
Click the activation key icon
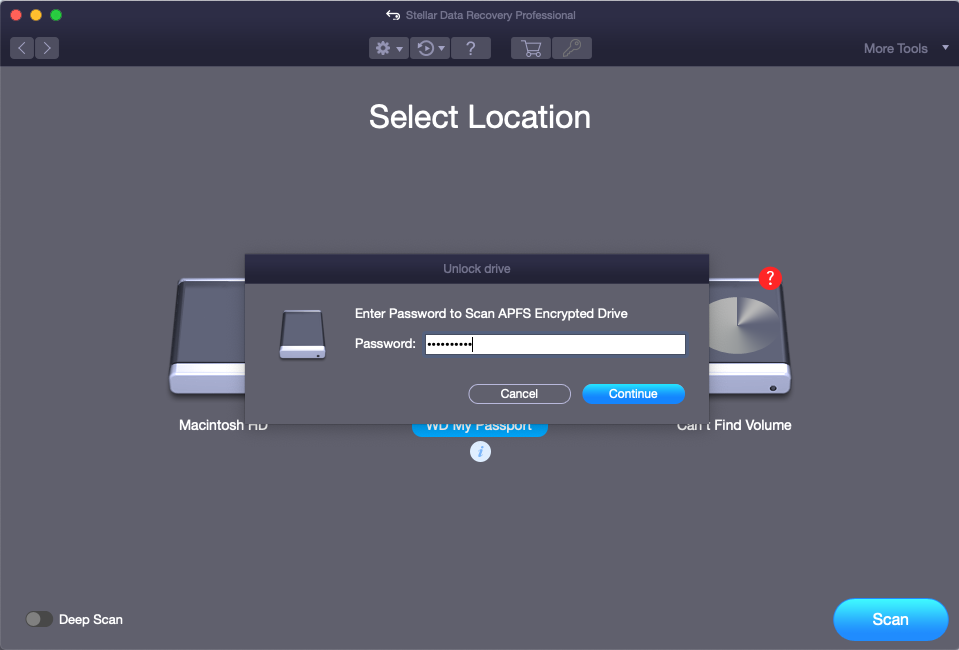tap(572, 48)
